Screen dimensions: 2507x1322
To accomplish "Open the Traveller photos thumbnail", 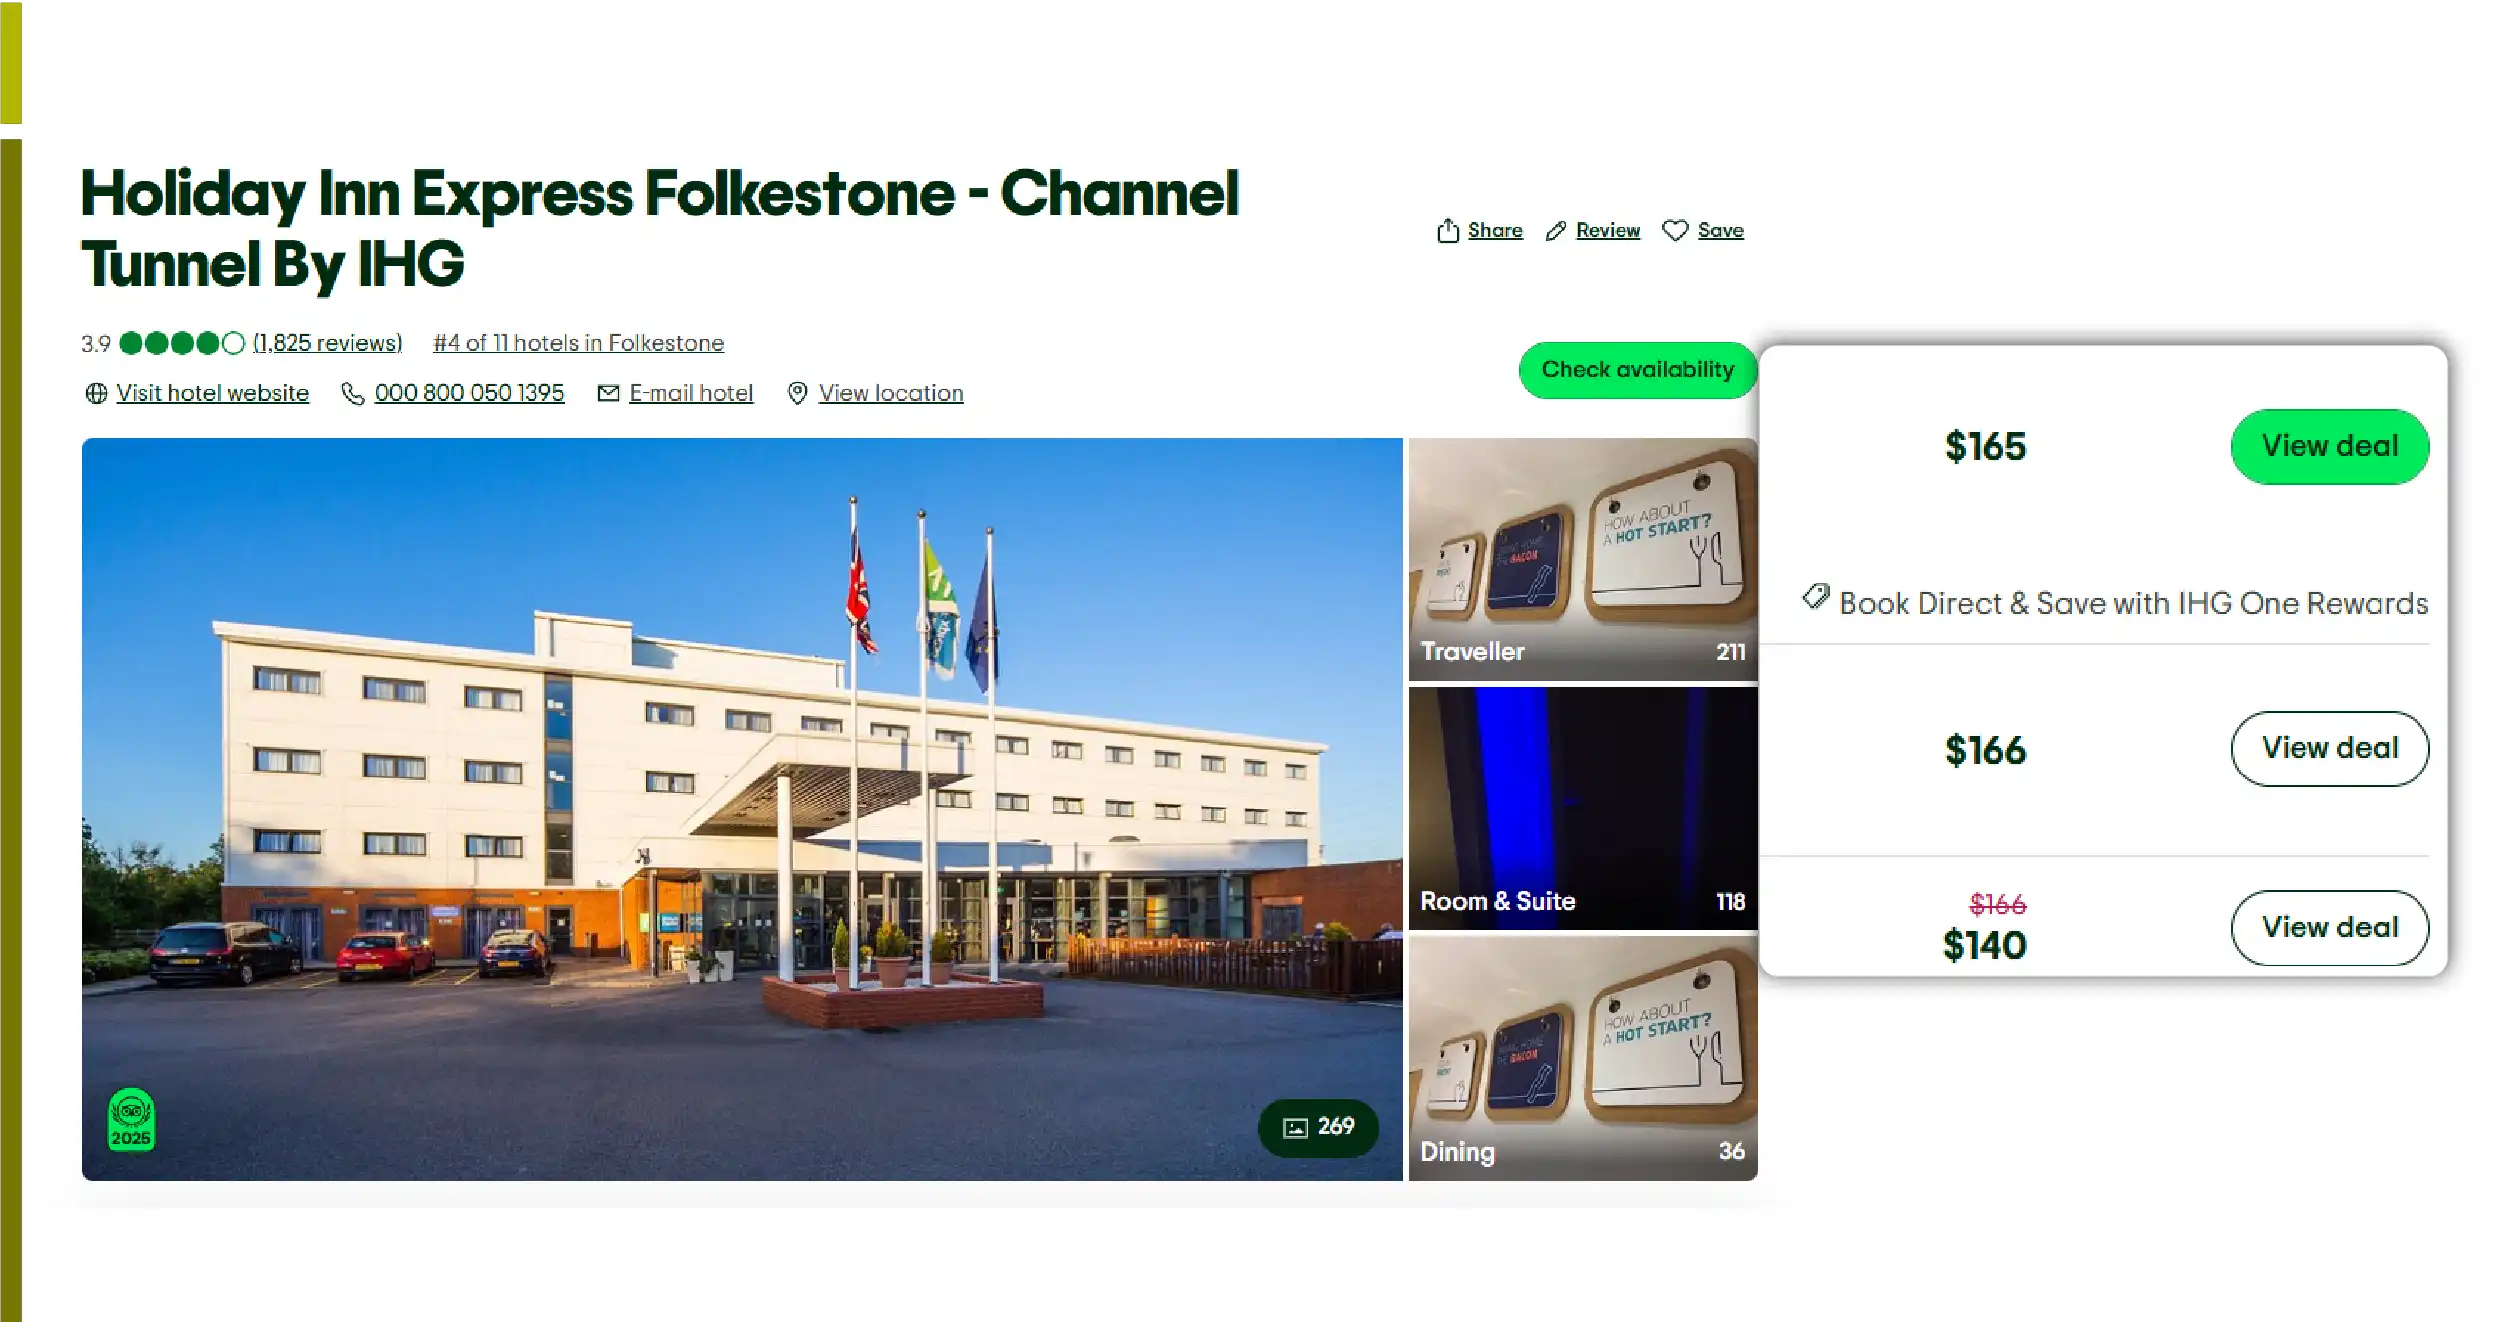I will [1582, 559].
